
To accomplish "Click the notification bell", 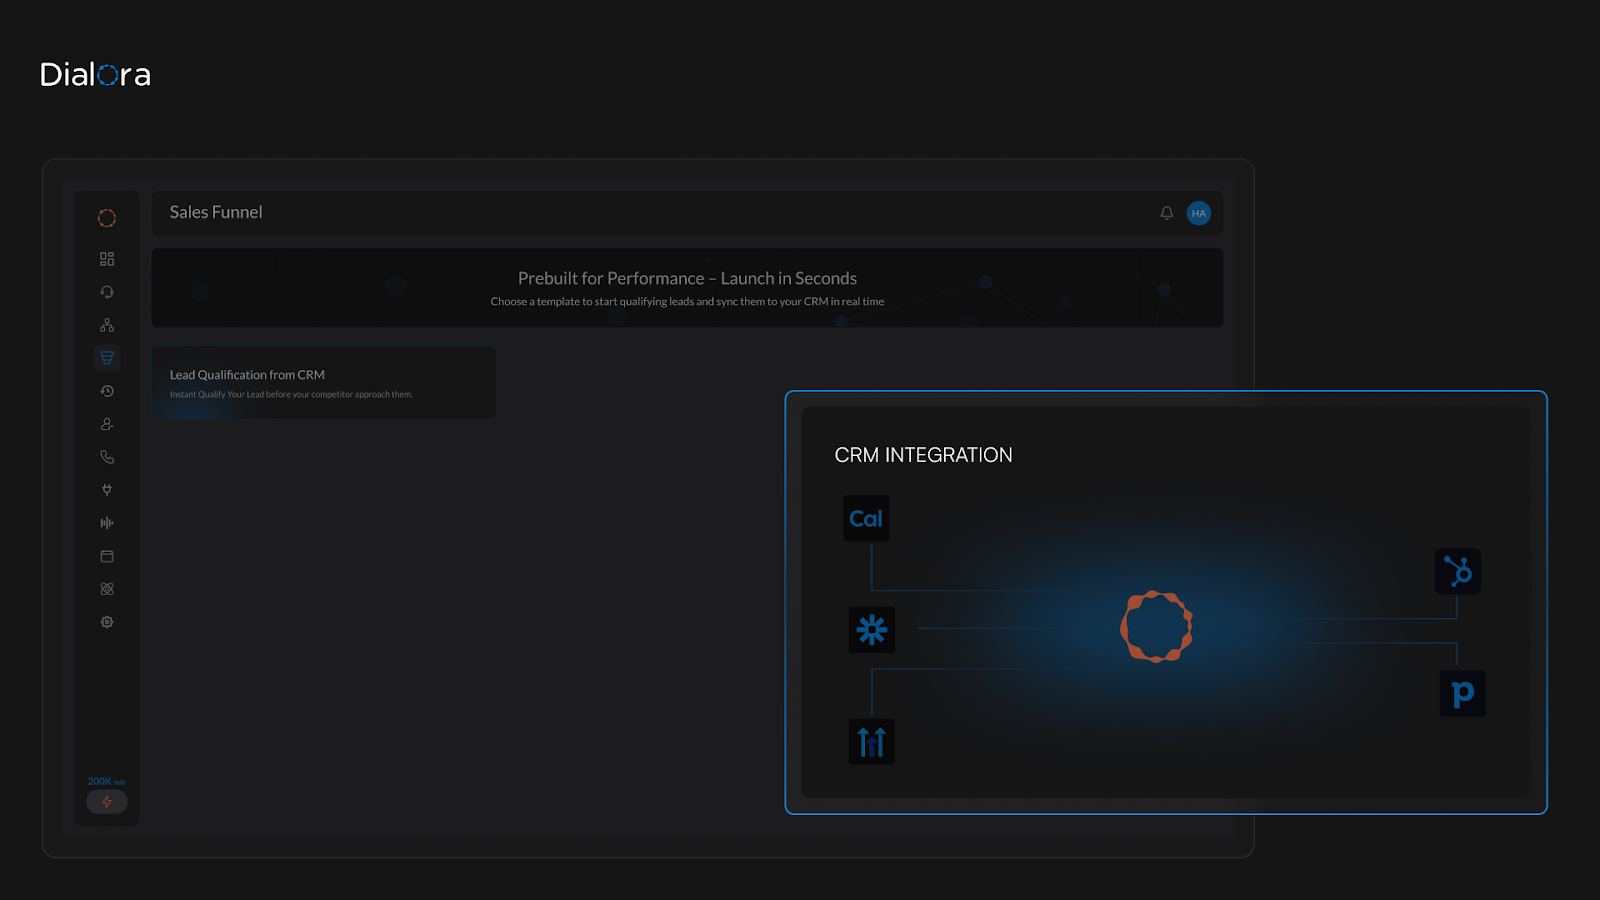I will coord(1165,212).
